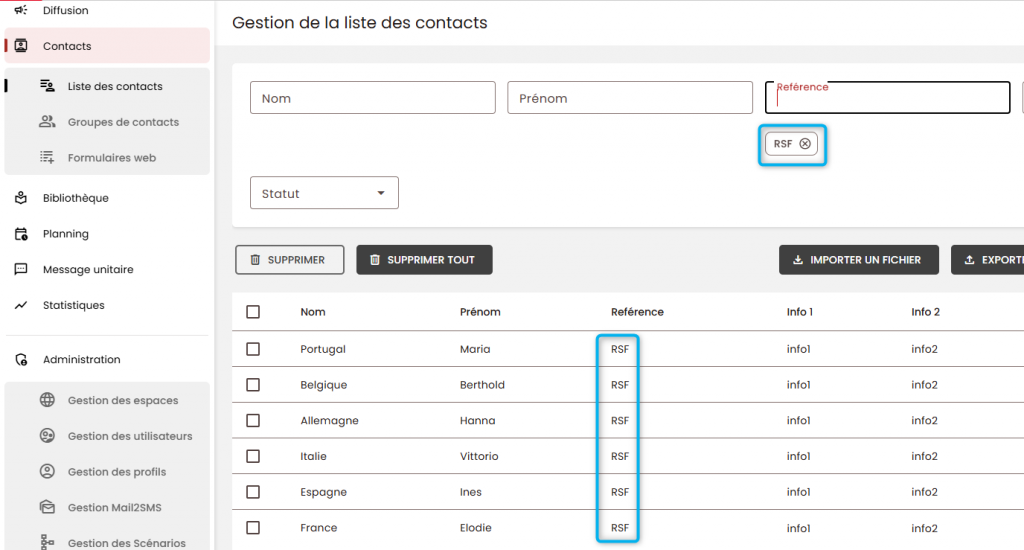Click the Berthold first name cell

point(482,385)
